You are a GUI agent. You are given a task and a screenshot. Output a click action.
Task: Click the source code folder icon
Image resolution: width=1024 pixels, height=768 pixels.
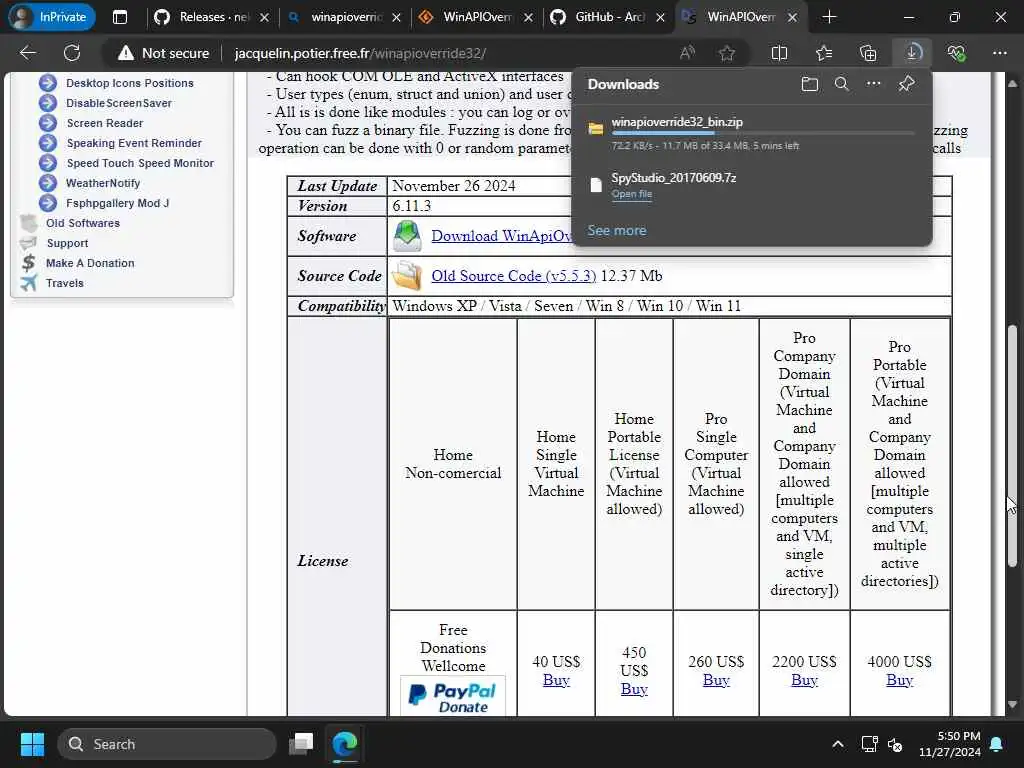(407, 276)
